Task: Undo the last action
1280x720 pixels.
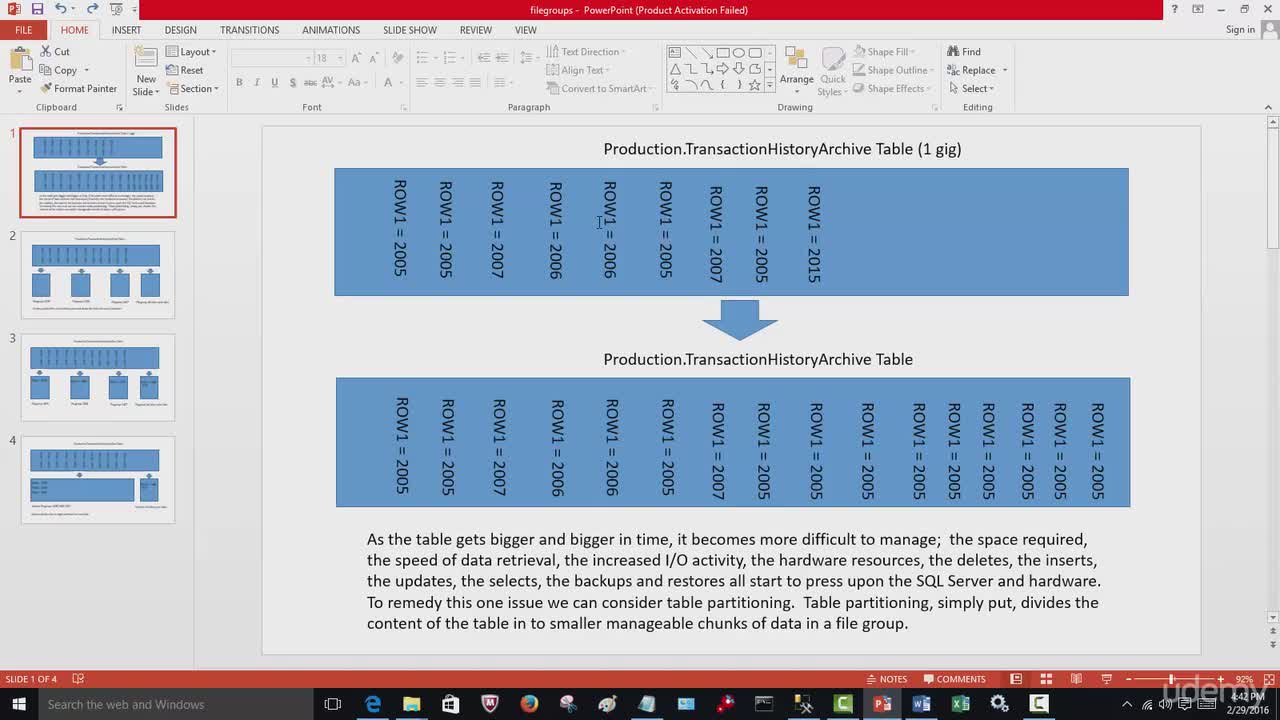Action: pos(61,9)
